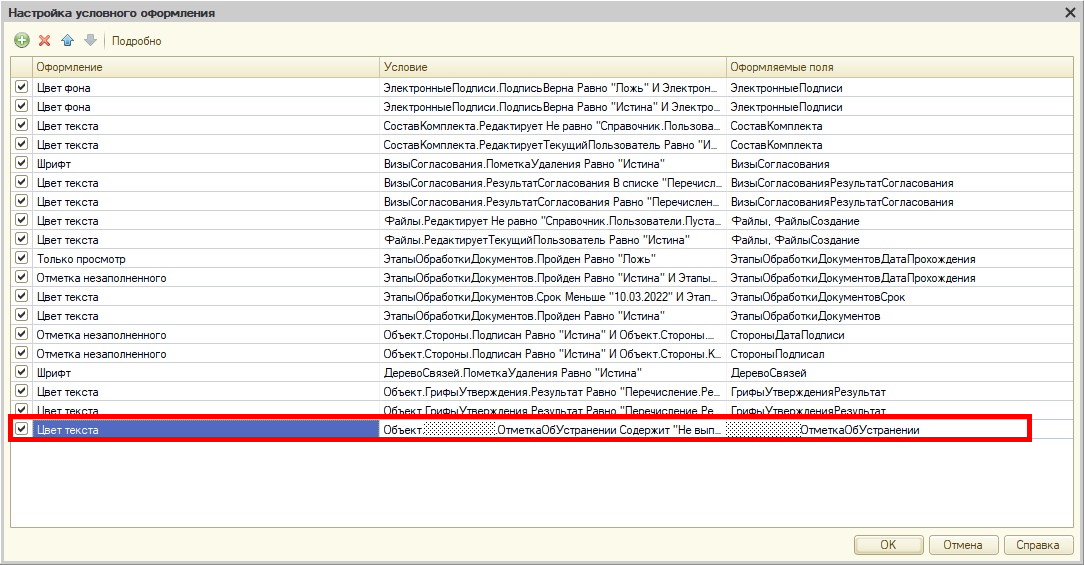Image resolution: width=1084 pixels, height=565 pixels.
Task: Uncheck the row with СоставКомплекта.Редактирует Не равно condition
Action: click(x=21, y=125)
